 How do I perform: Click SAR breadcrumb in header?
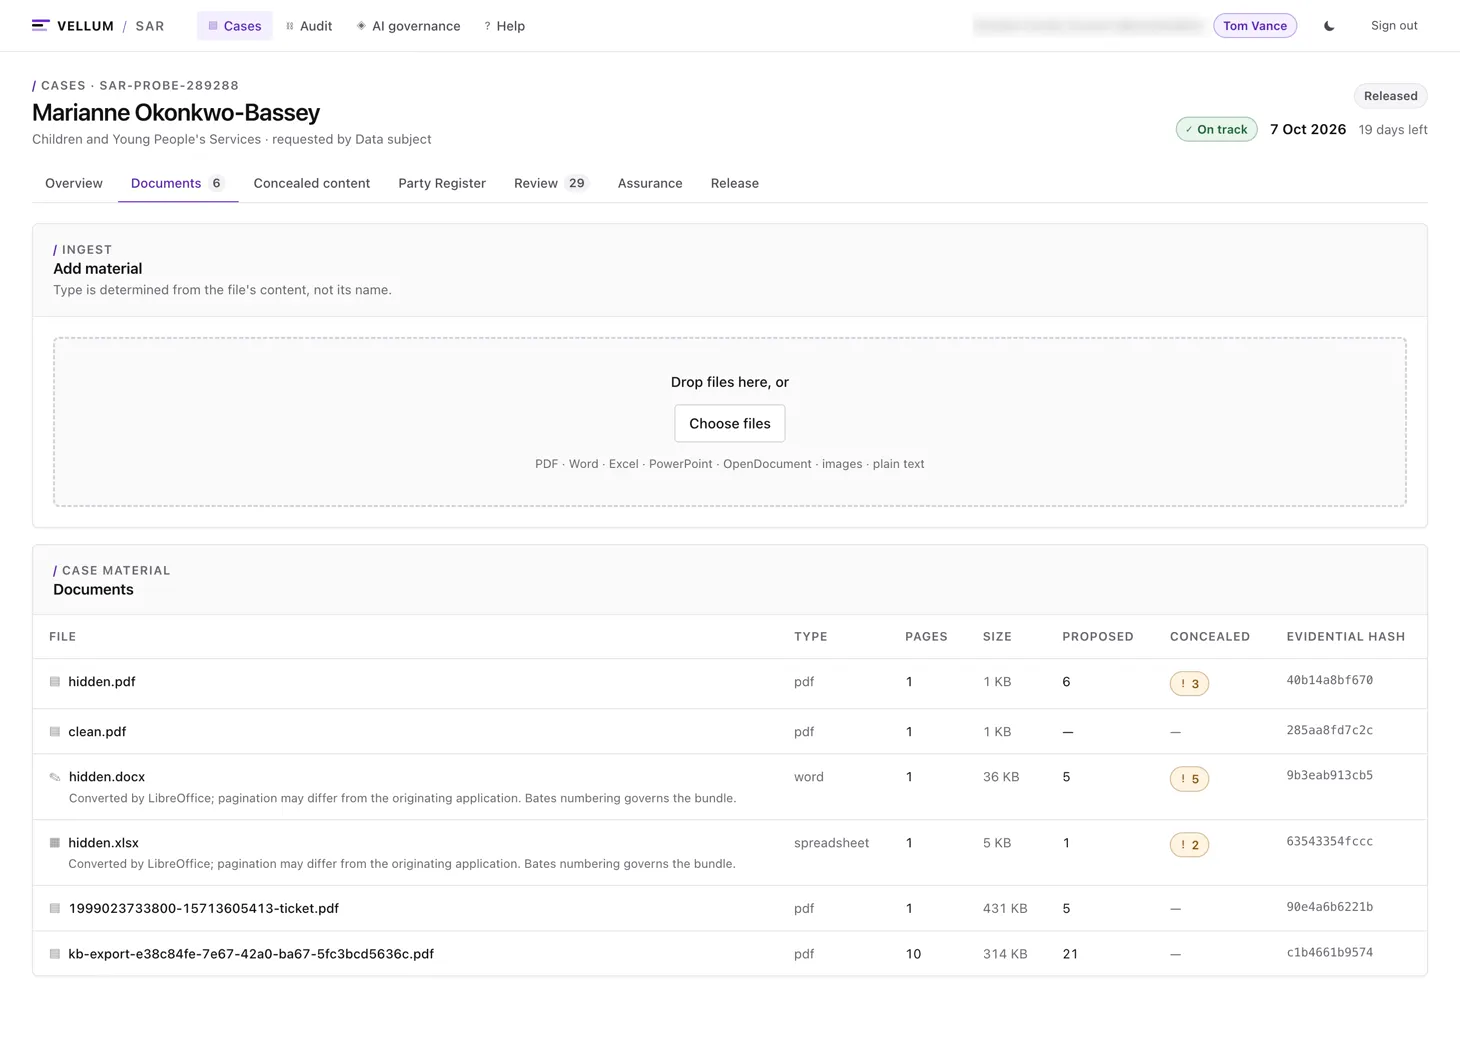tap(150, 26)
